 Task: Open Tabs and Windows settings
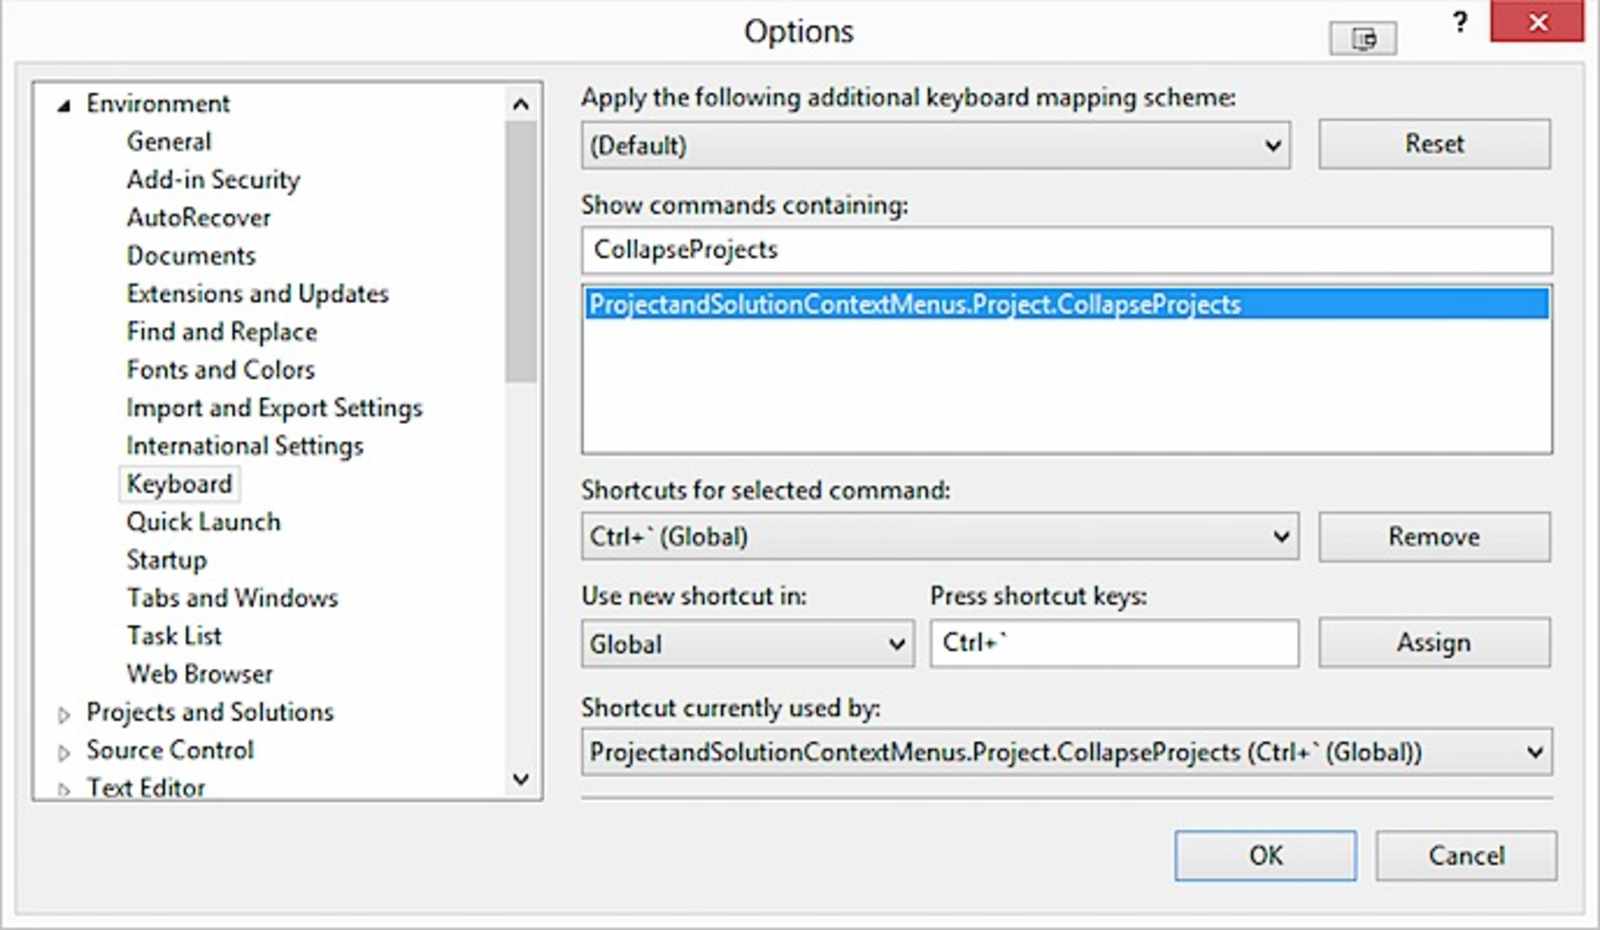[x=232, y=598]
